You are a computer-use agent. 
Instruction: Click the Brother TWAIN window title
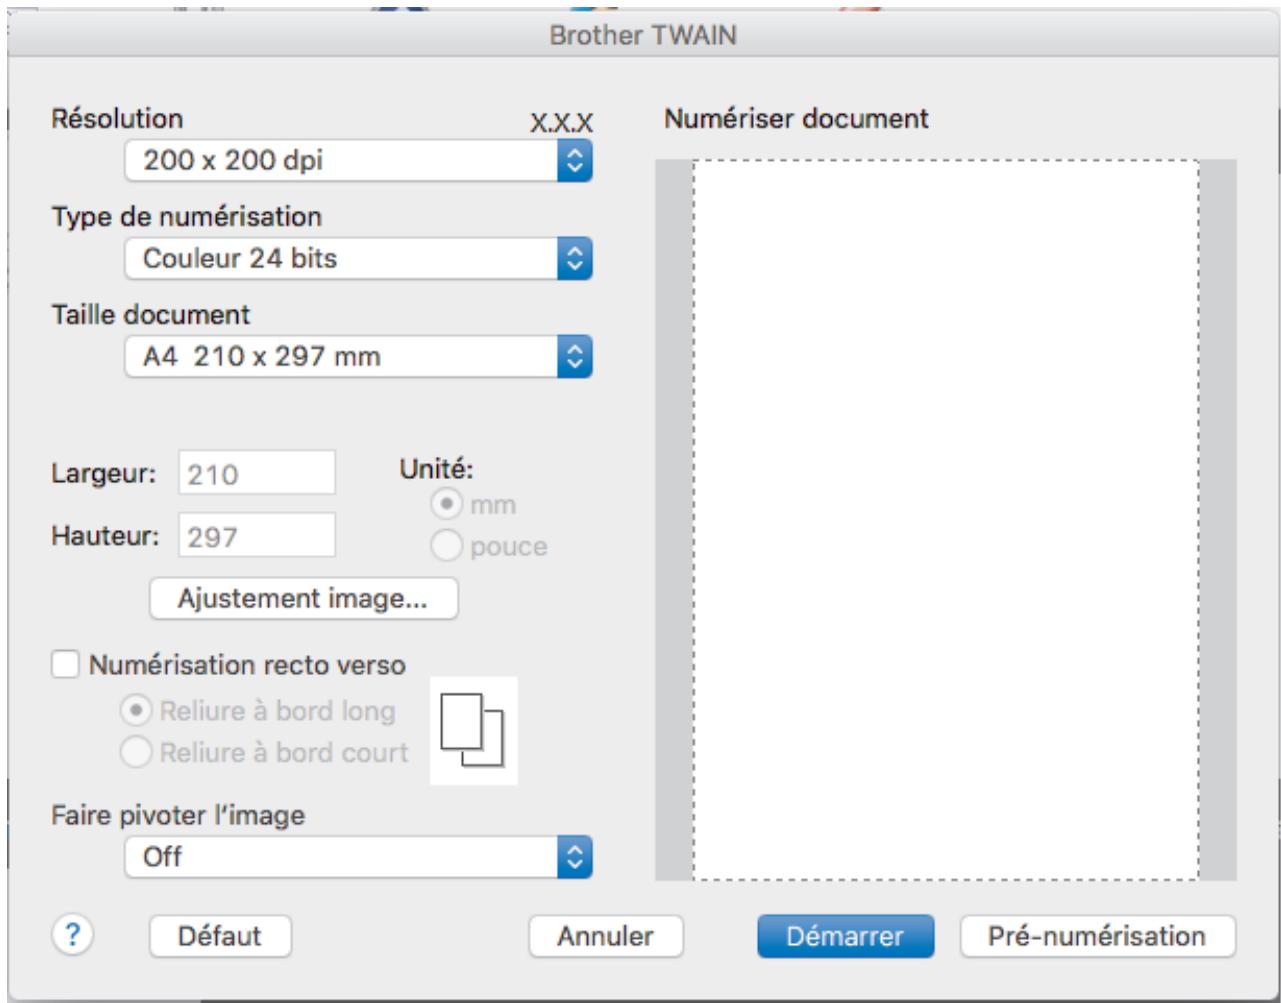(x=644, y=38)
